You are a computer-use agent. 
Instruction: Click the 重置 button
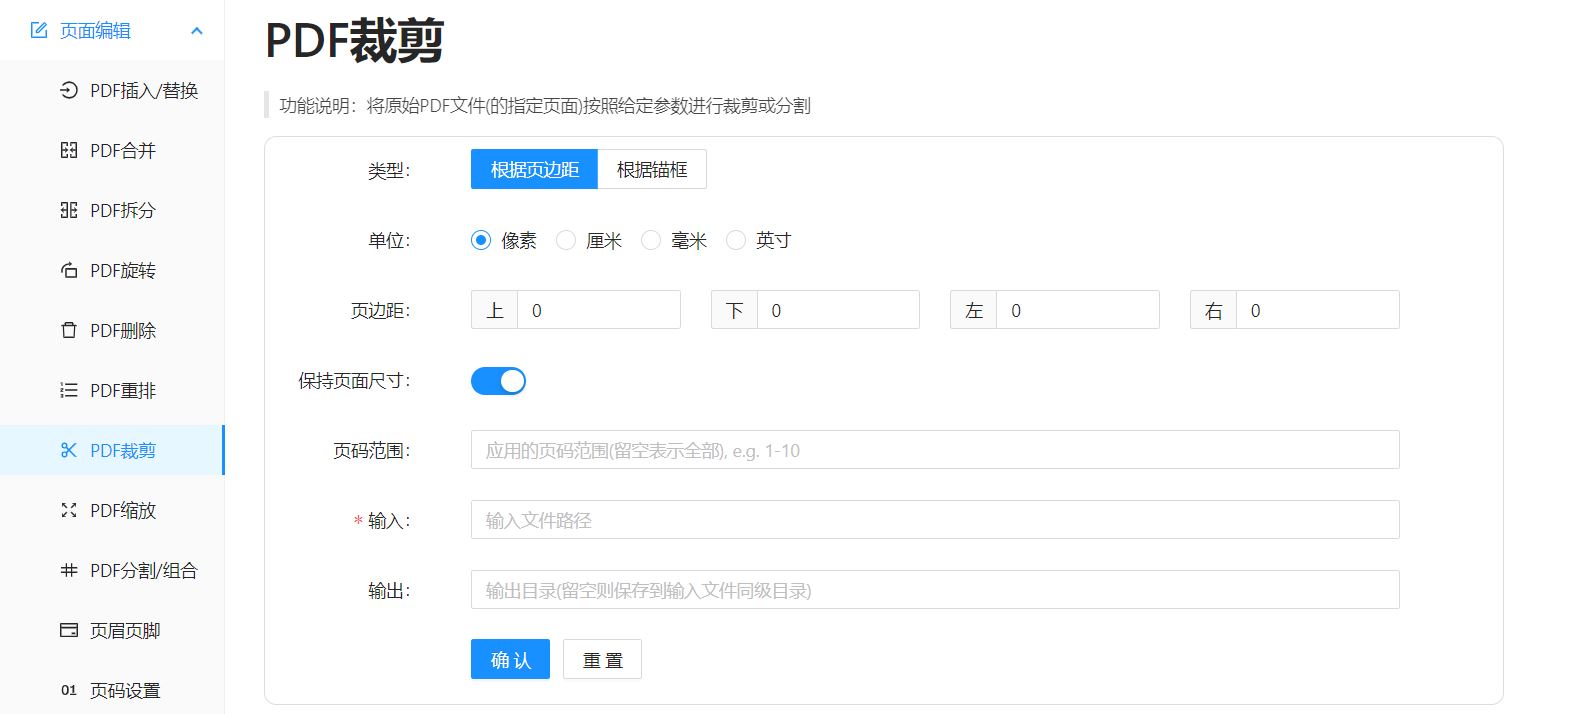coord(602,660)
